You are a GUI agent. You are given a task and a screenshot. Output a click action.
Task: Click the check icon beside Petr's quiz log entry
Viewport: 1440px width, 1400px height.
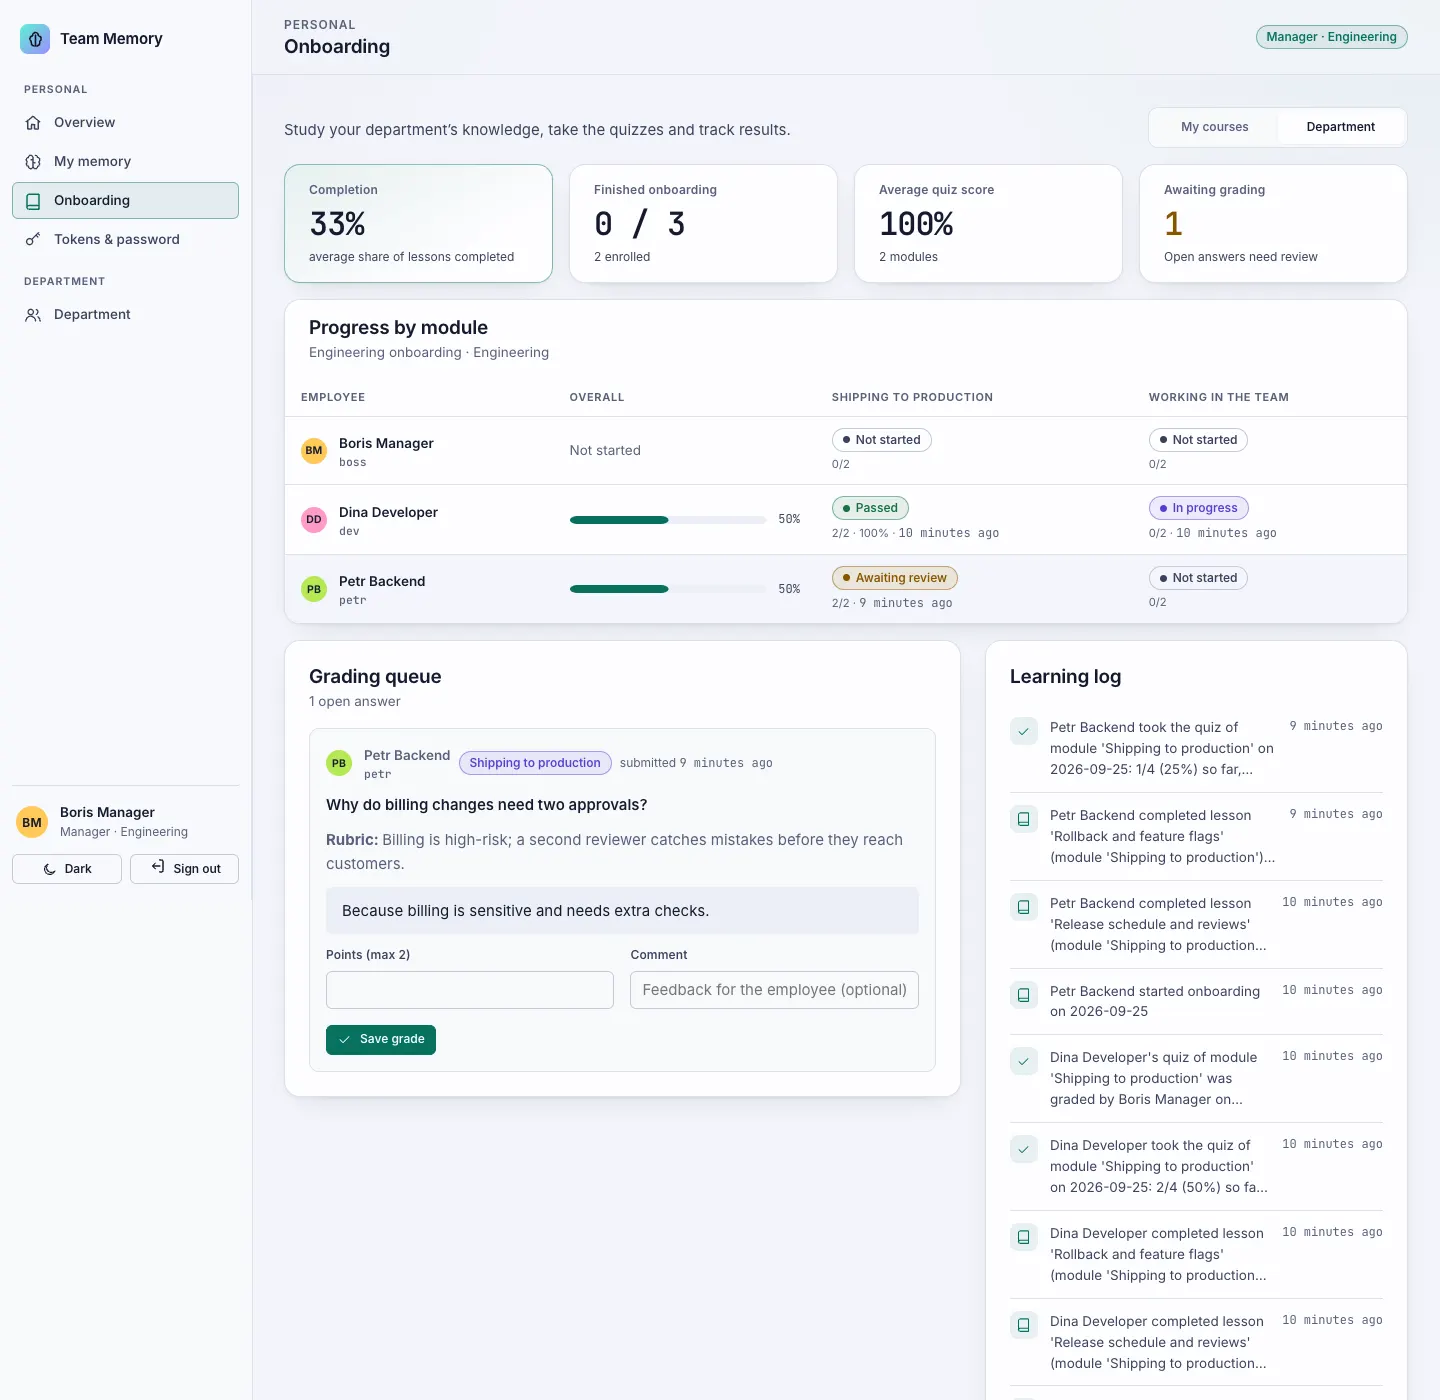pos(1024,732)
